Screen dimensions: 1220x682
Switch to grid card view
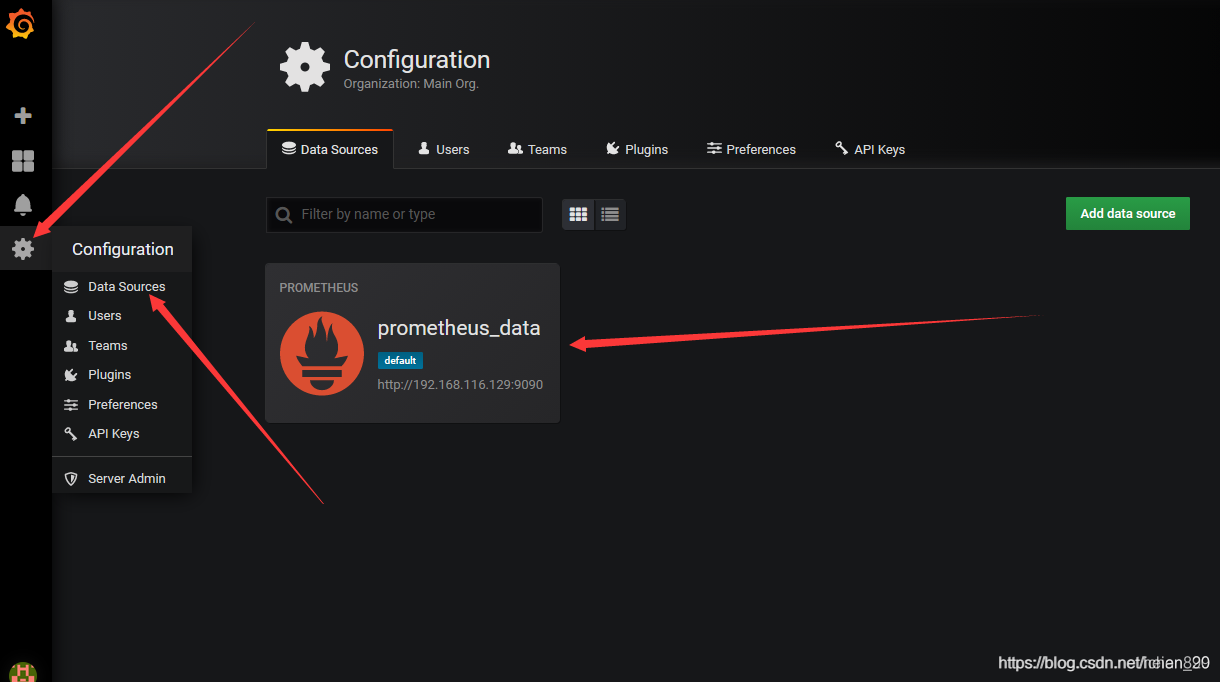(x=578, y=214)
